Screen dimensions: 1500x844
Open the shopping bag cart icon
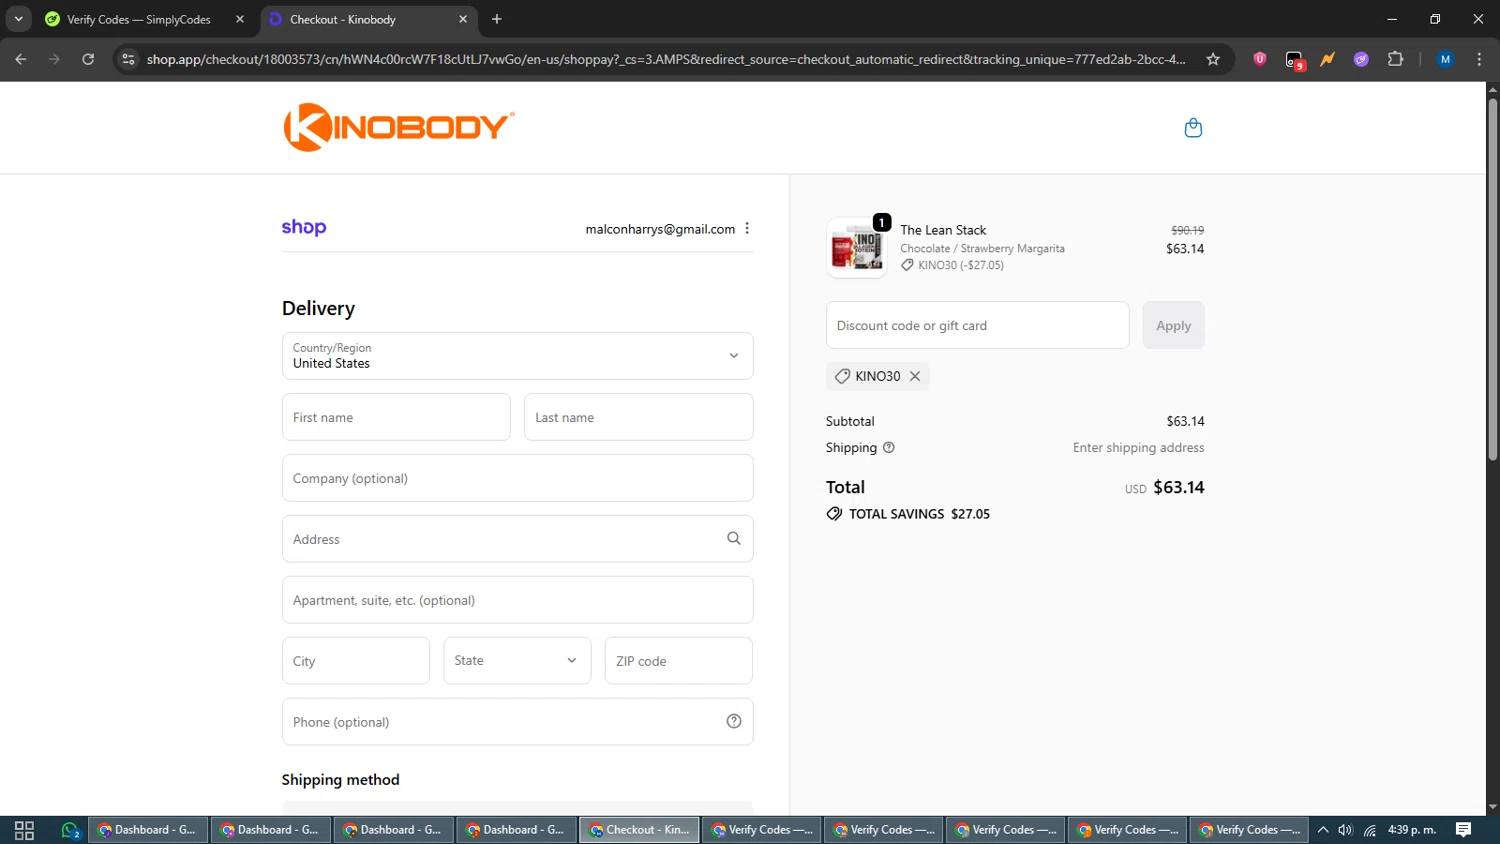(1193, 128)
